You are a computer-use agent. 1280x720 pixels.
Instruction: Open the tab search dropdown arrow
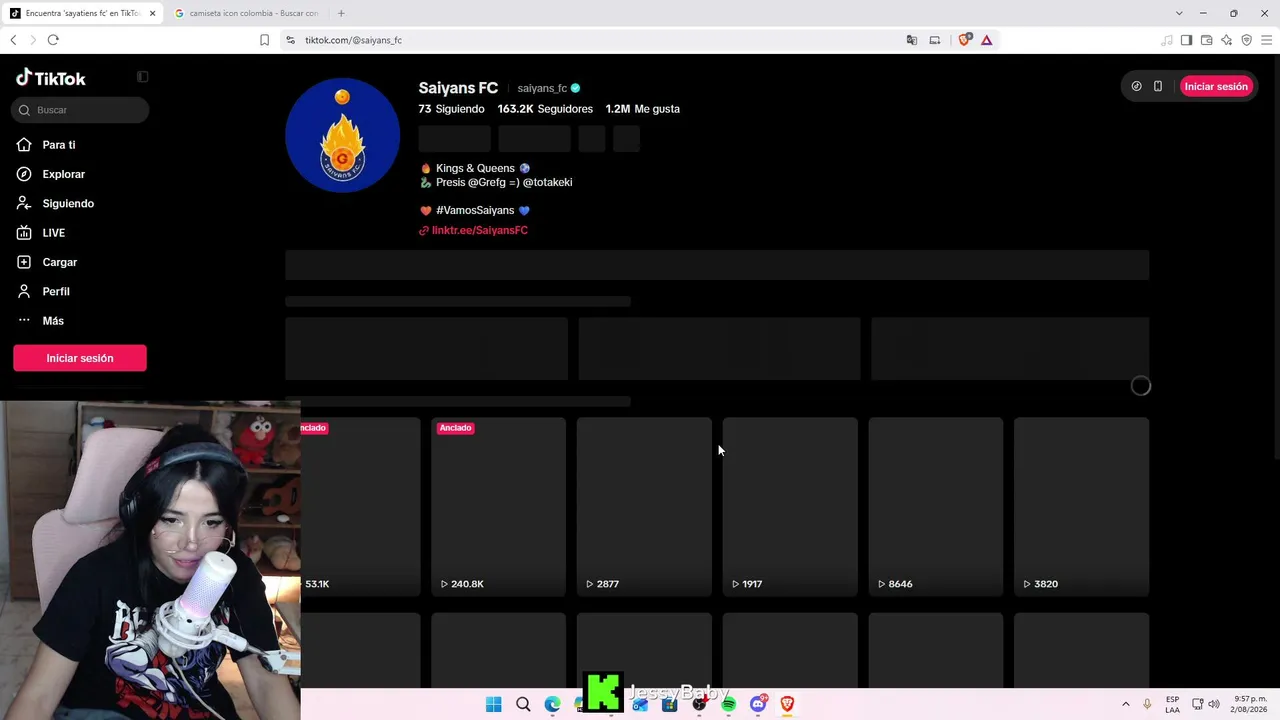point(1179,13)
